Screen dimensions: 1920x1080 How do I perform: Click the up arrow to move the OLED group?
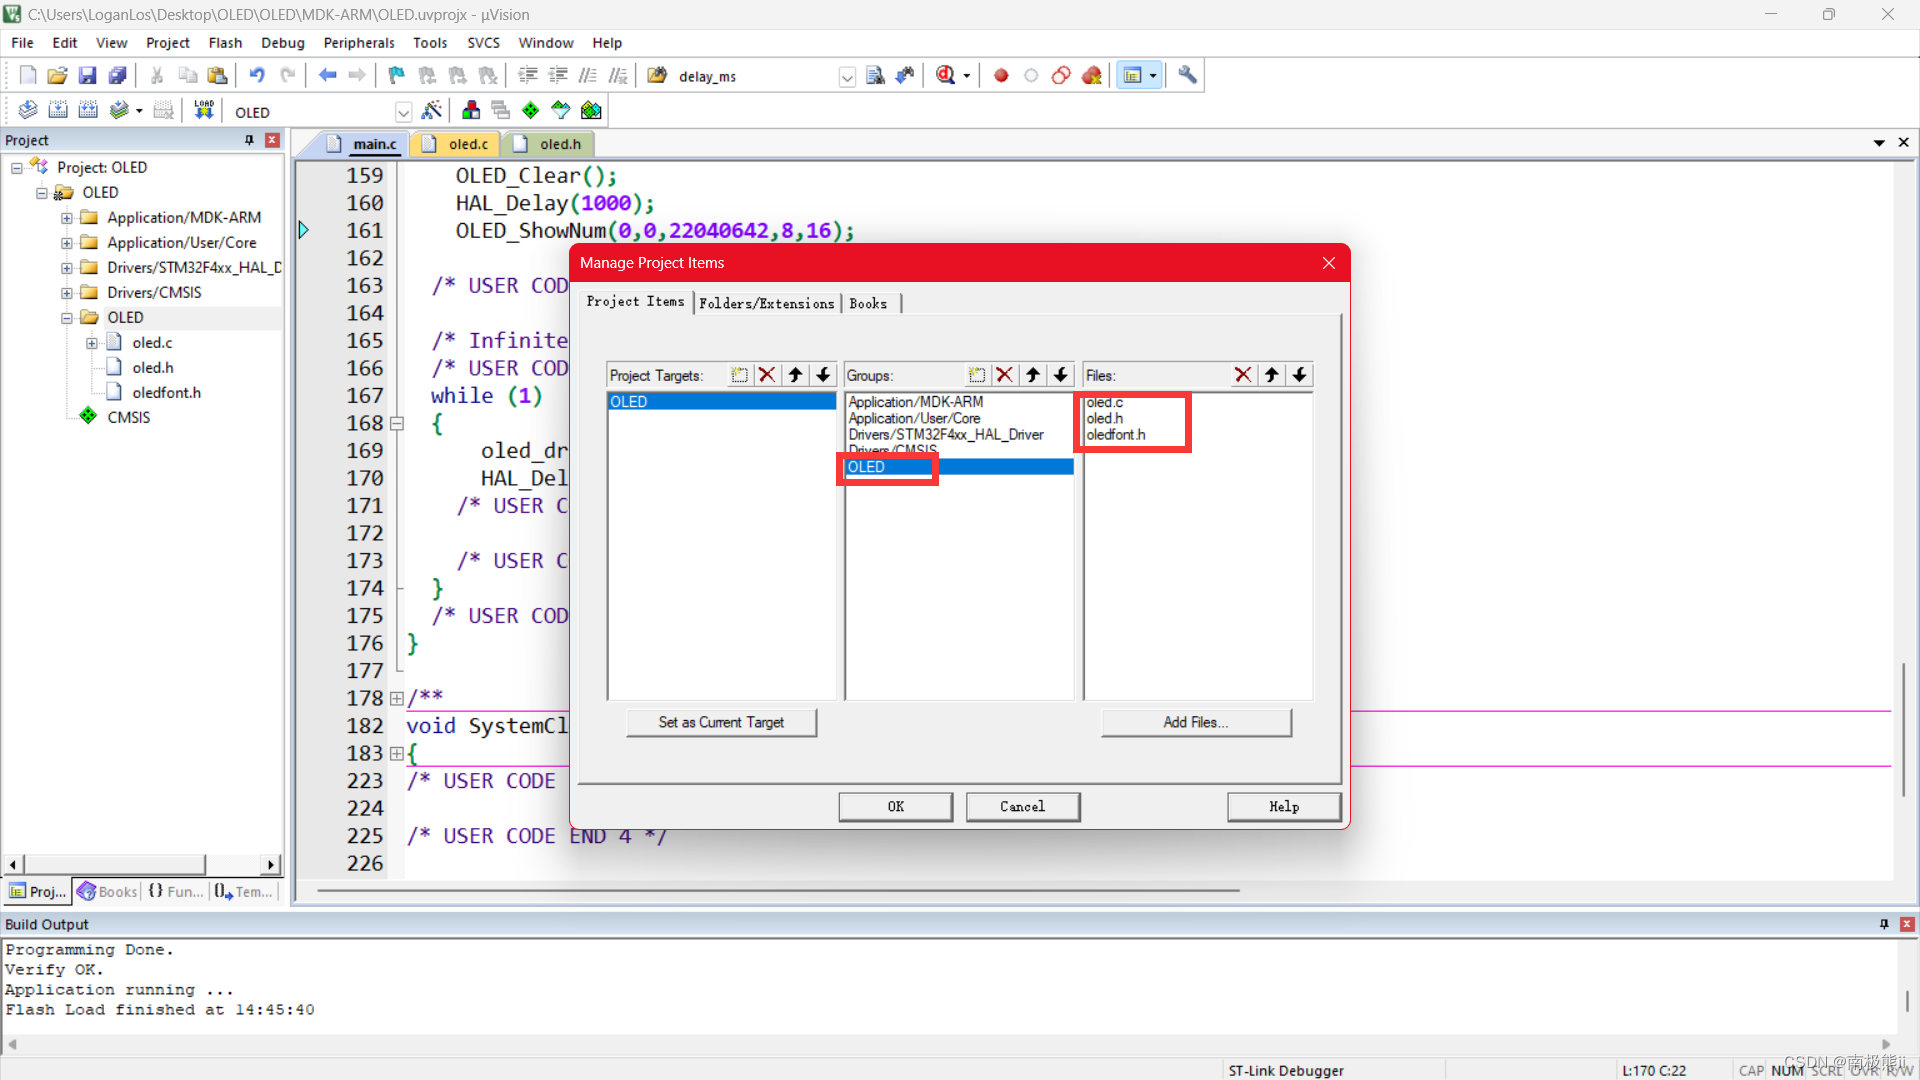tap(1032, 374)
